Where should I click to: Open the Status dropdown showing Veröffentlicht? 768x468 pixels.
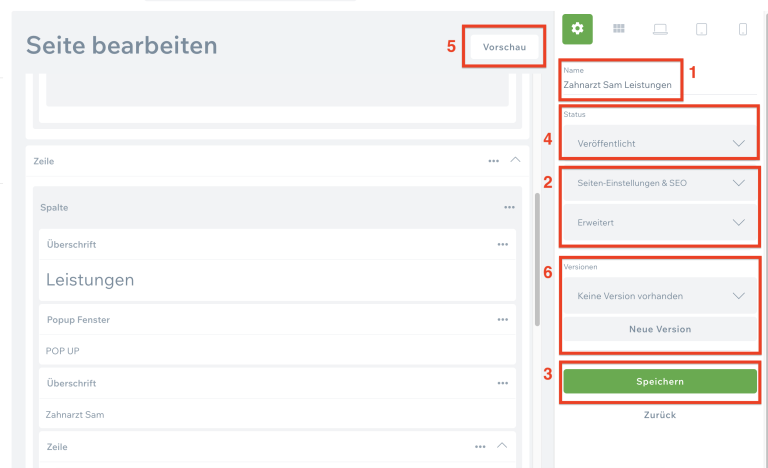point(659,143)
